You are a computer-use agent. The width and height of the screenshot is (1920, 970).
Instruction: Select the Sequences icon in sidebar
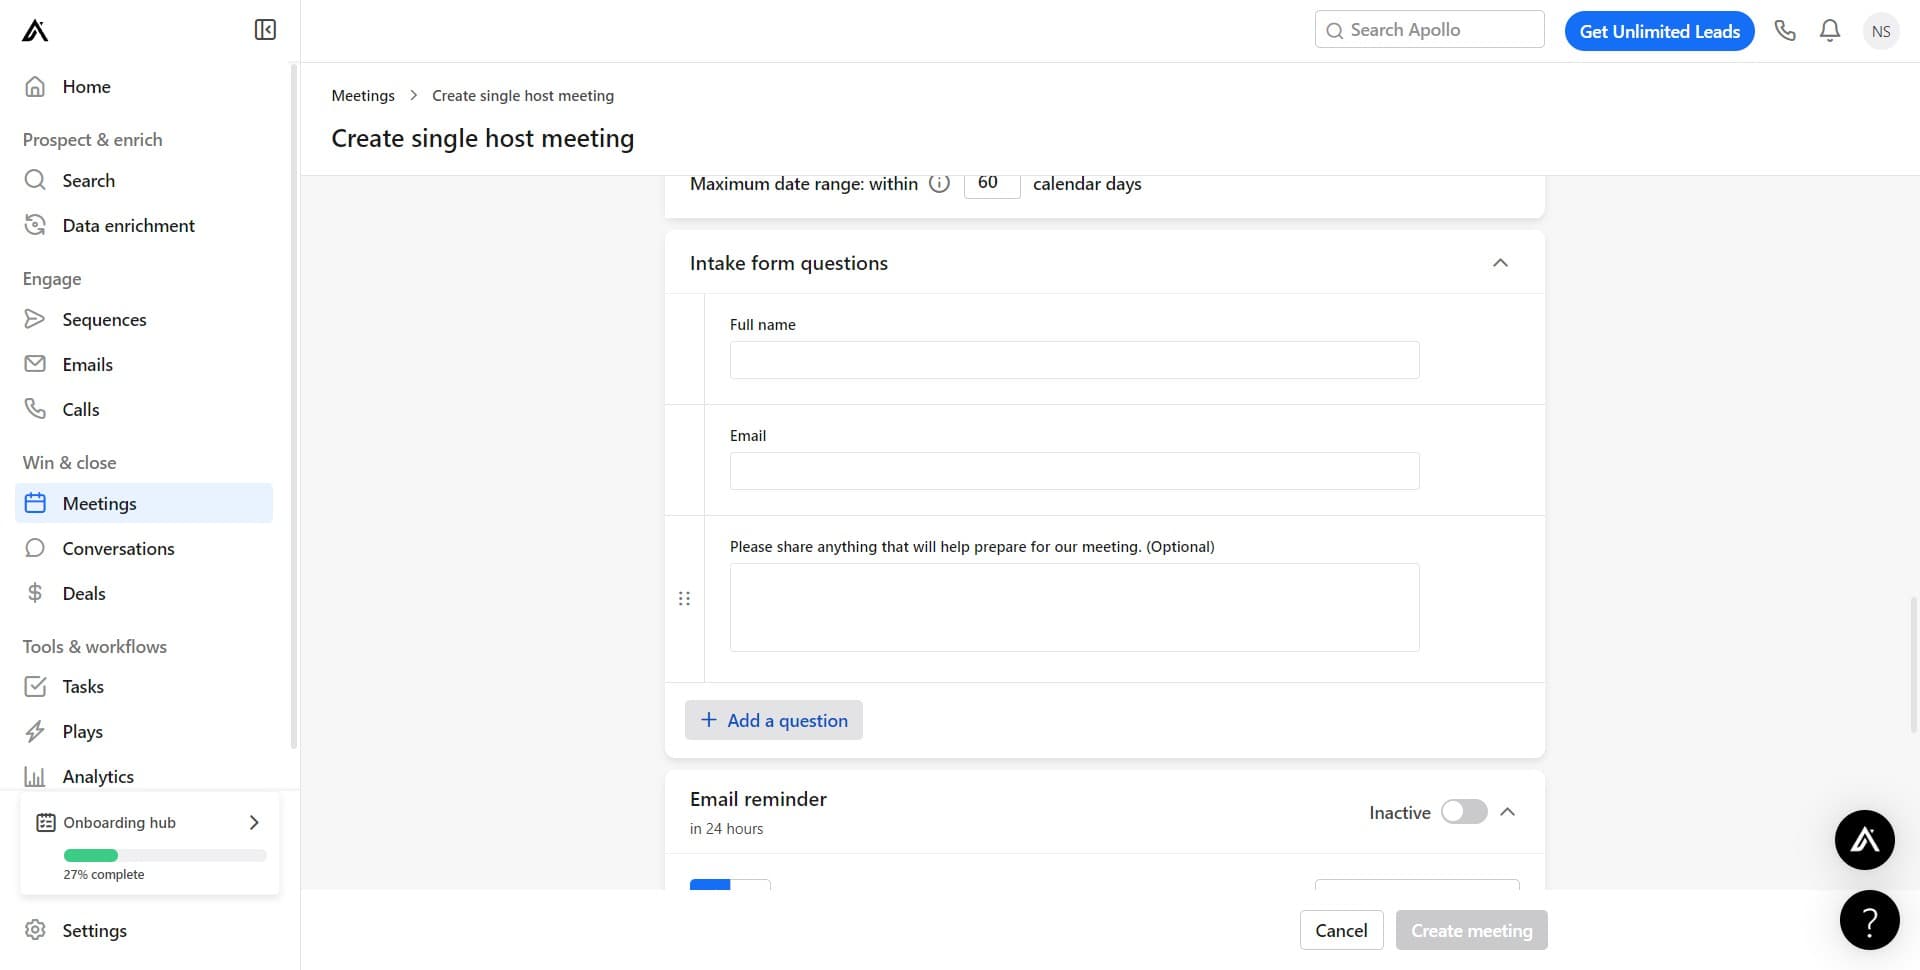[35, 319]
